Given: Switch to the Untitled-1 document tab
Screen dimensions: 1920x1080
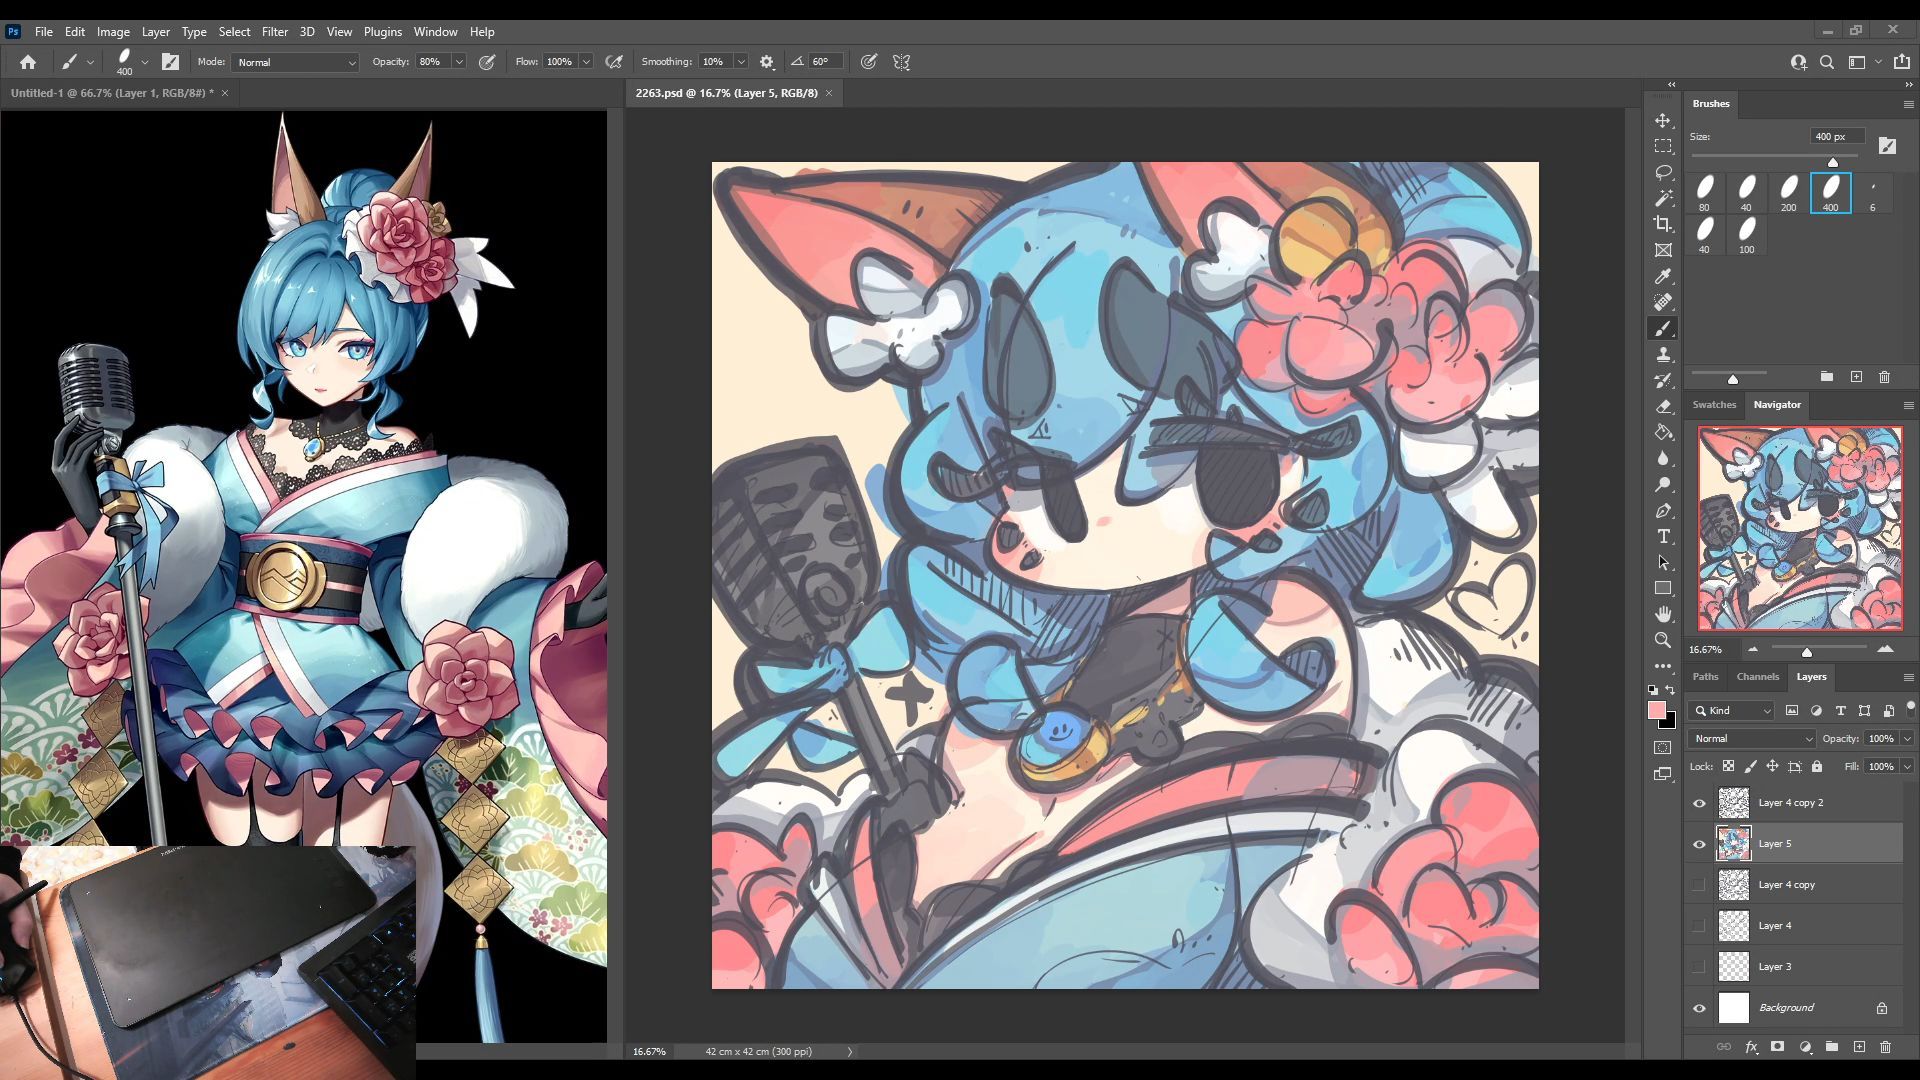Looking at the screenshot, I should pos(112,93).
